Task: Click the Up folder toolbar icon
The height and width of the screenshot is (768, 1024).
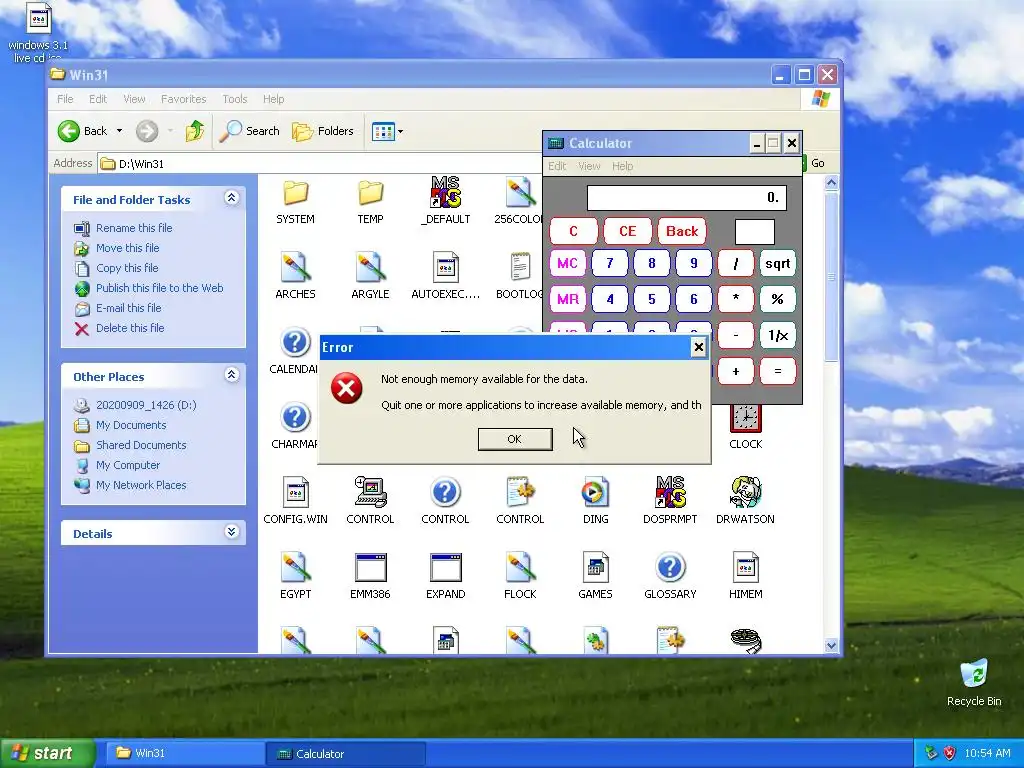Action: coord(194,131)
